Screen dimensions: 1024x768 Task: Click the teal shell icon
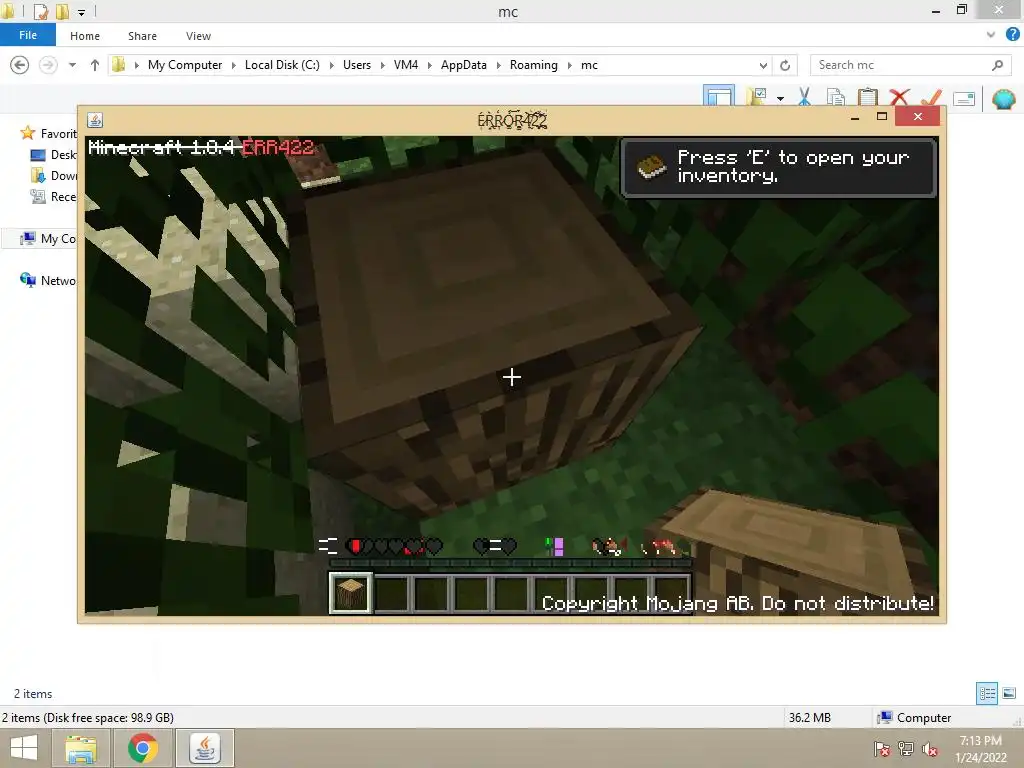click(x=1004, y=99)
